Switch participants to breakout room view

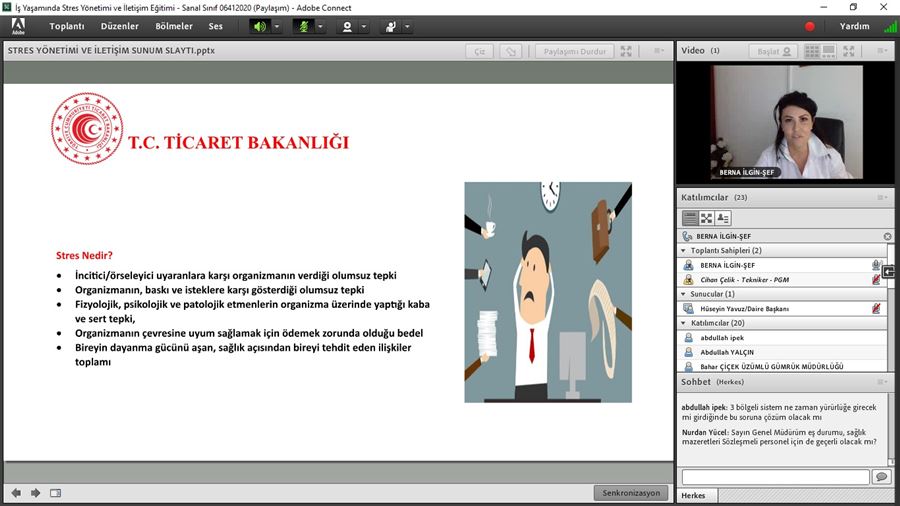click(706, 217)
